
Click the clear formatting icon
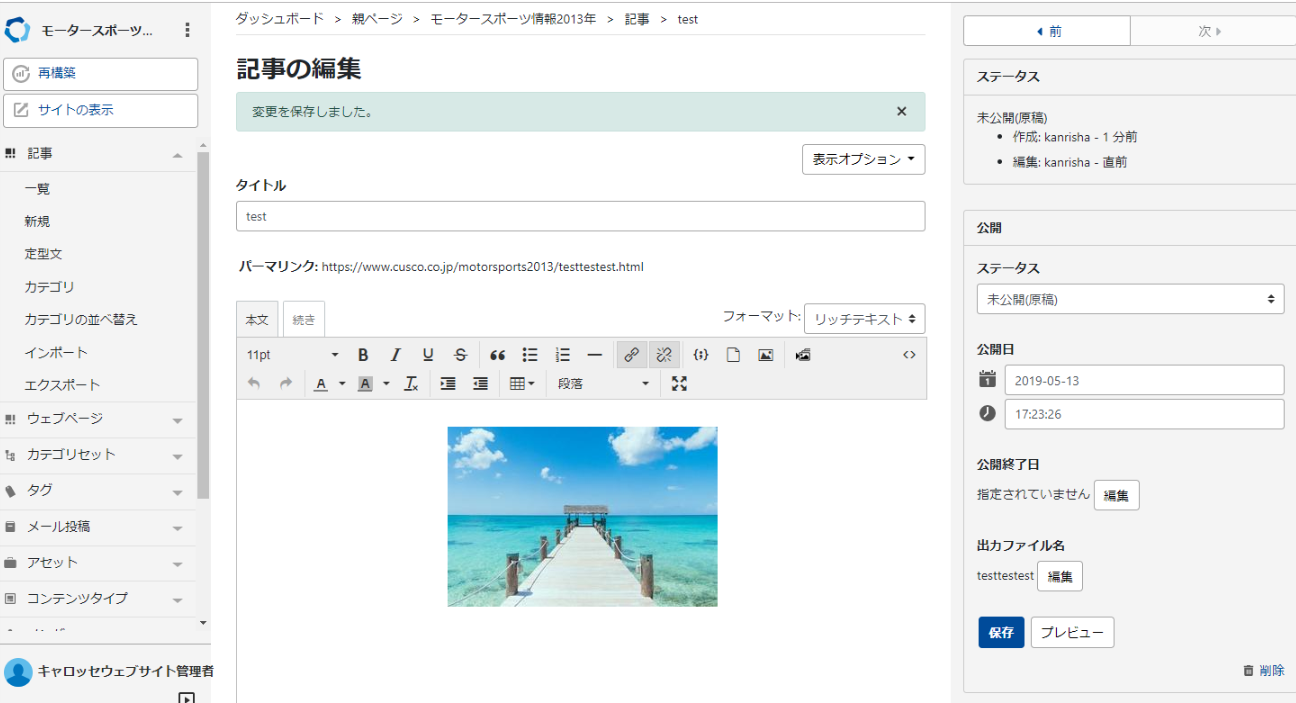click(411, 384)
